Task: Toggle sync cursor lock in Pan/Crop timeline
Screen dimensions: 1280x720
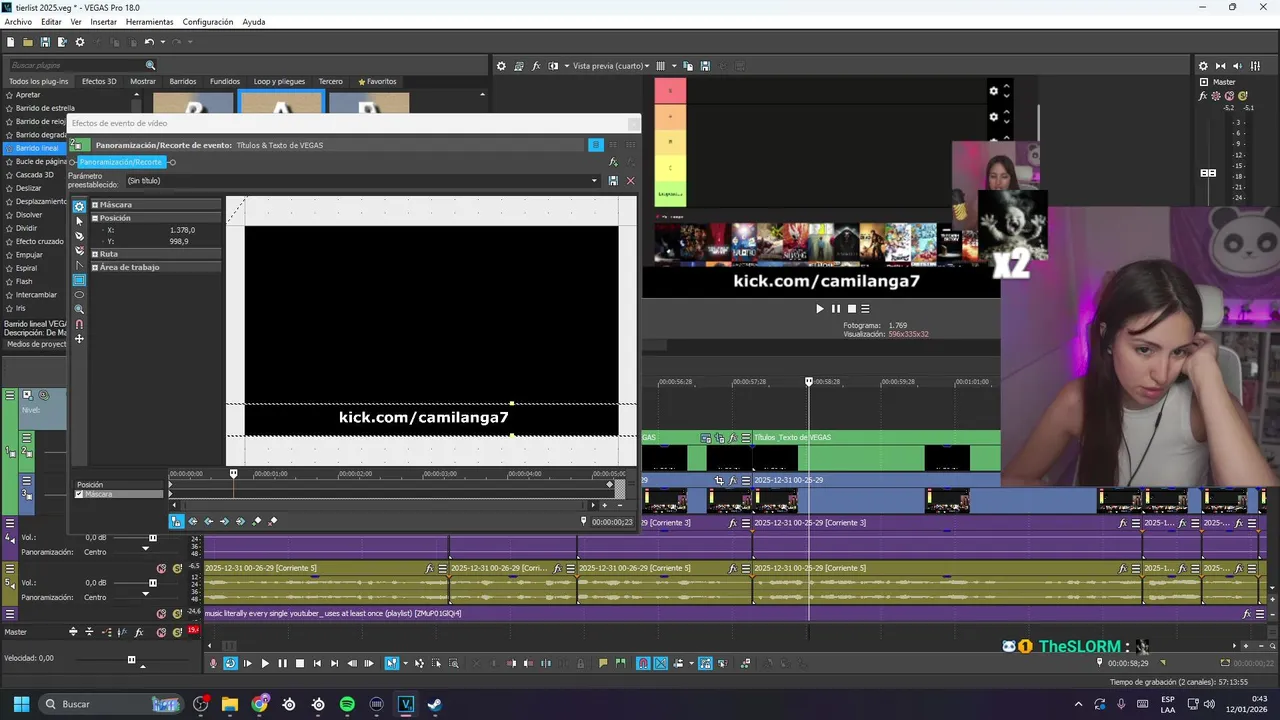Action: tap(176, 521)
